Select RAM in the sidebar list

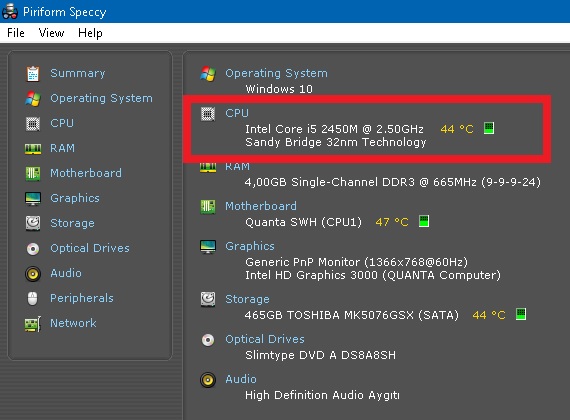point(63,148)
